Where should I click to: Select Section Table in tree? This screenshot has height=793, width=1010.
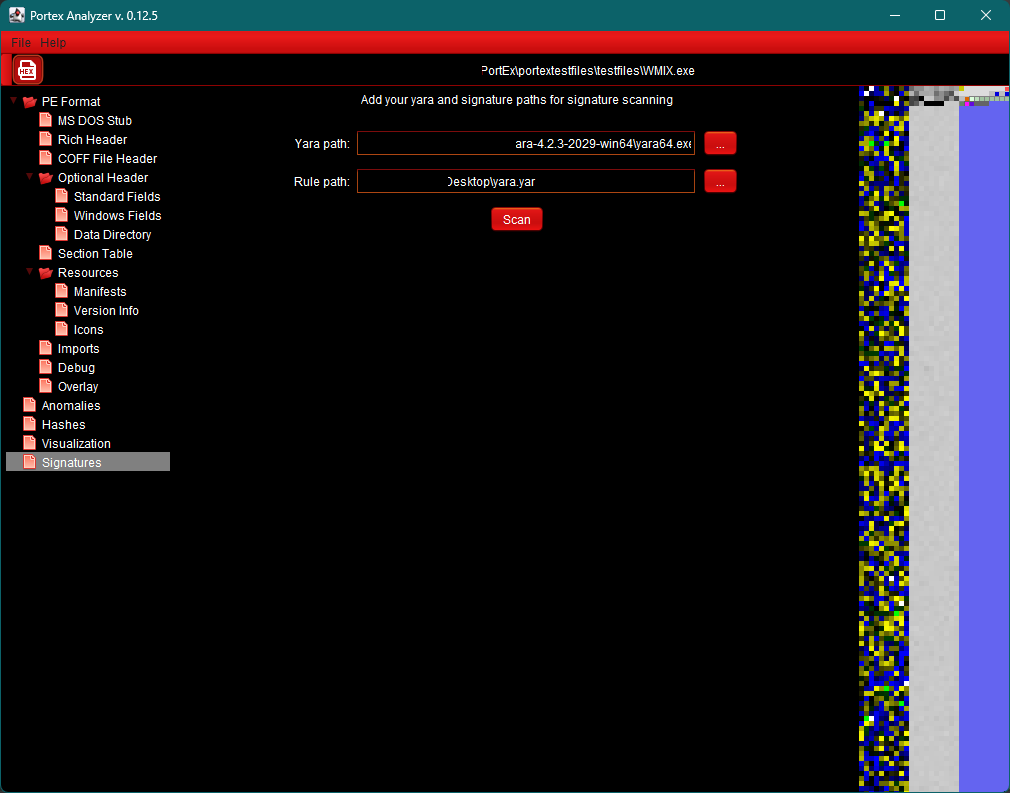[x=95, y=254]
